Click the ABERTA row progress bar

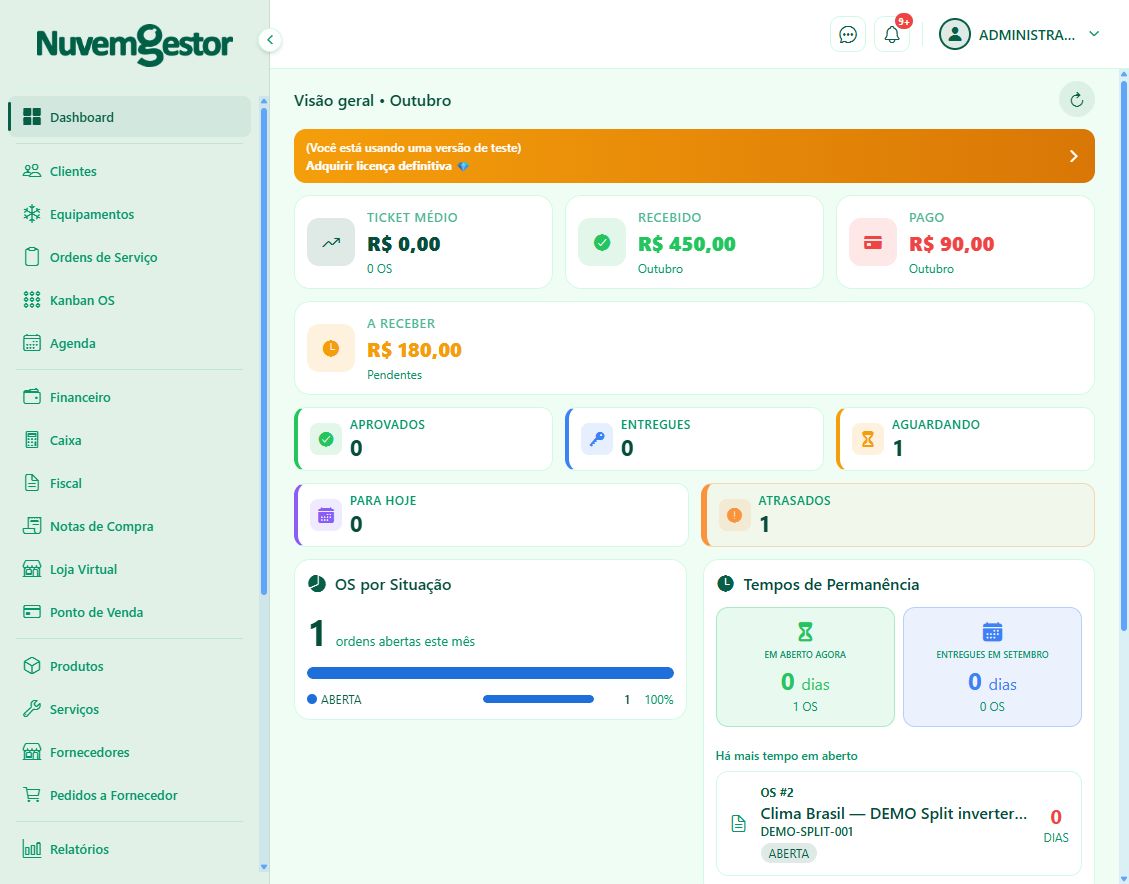pyautogui.click(x=539, y=699)
